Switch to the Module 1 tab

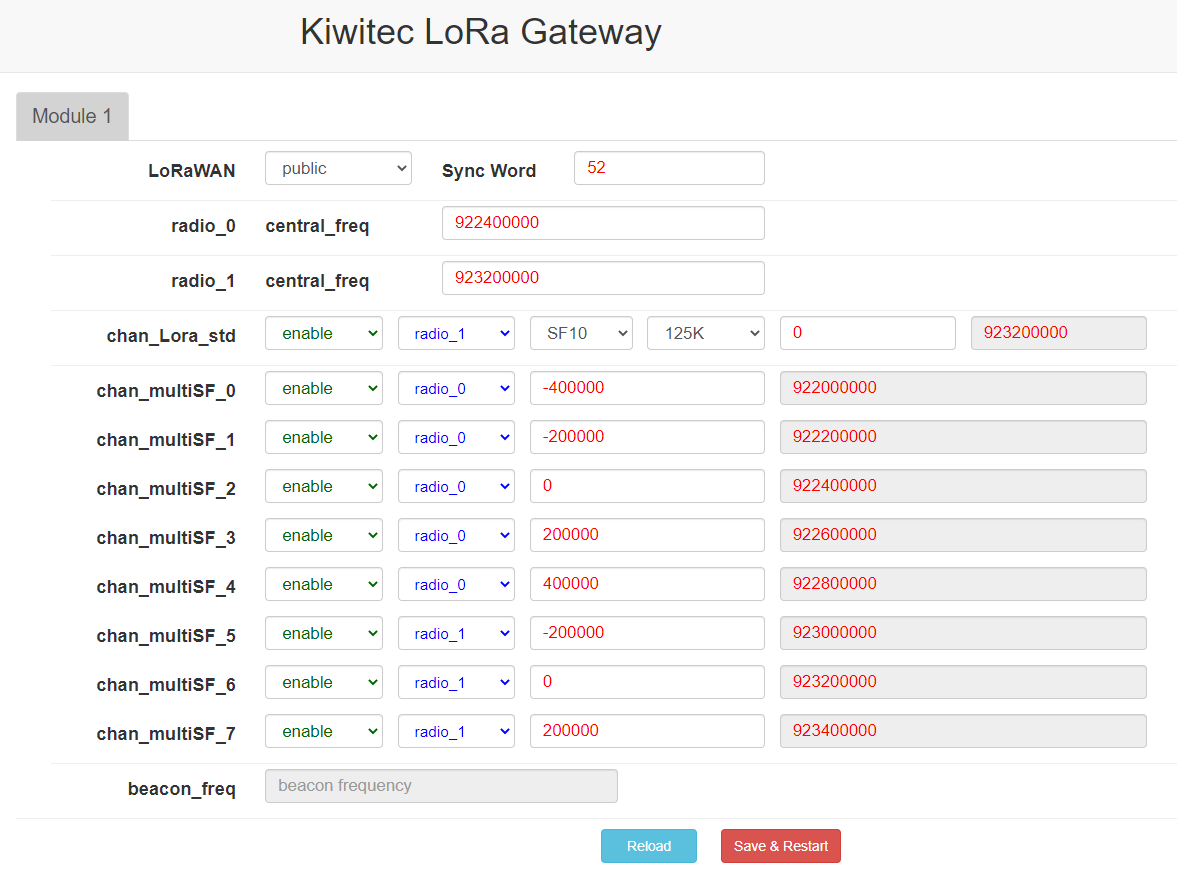(x=72, y=116)
